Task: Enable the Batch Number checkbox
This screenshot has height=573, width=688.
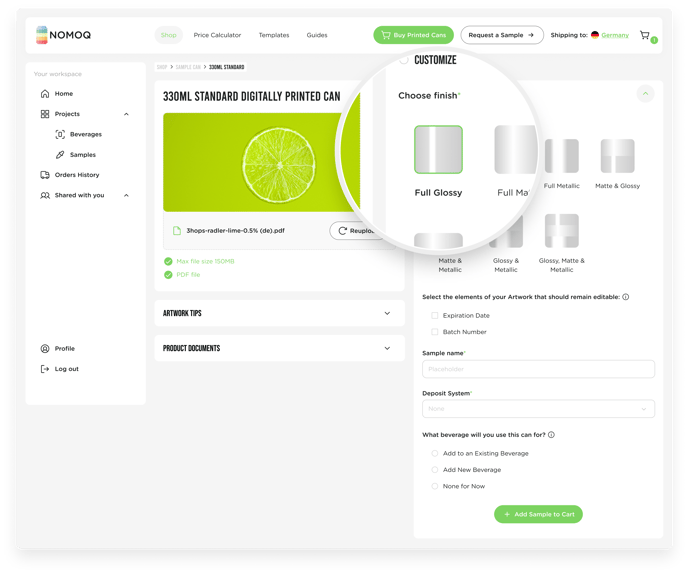Action: [434, 332]
